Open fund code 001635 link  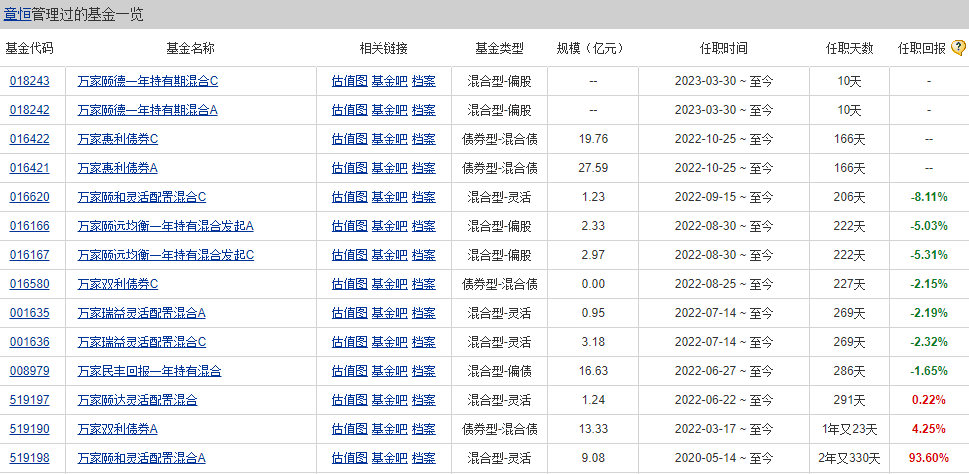30,313
